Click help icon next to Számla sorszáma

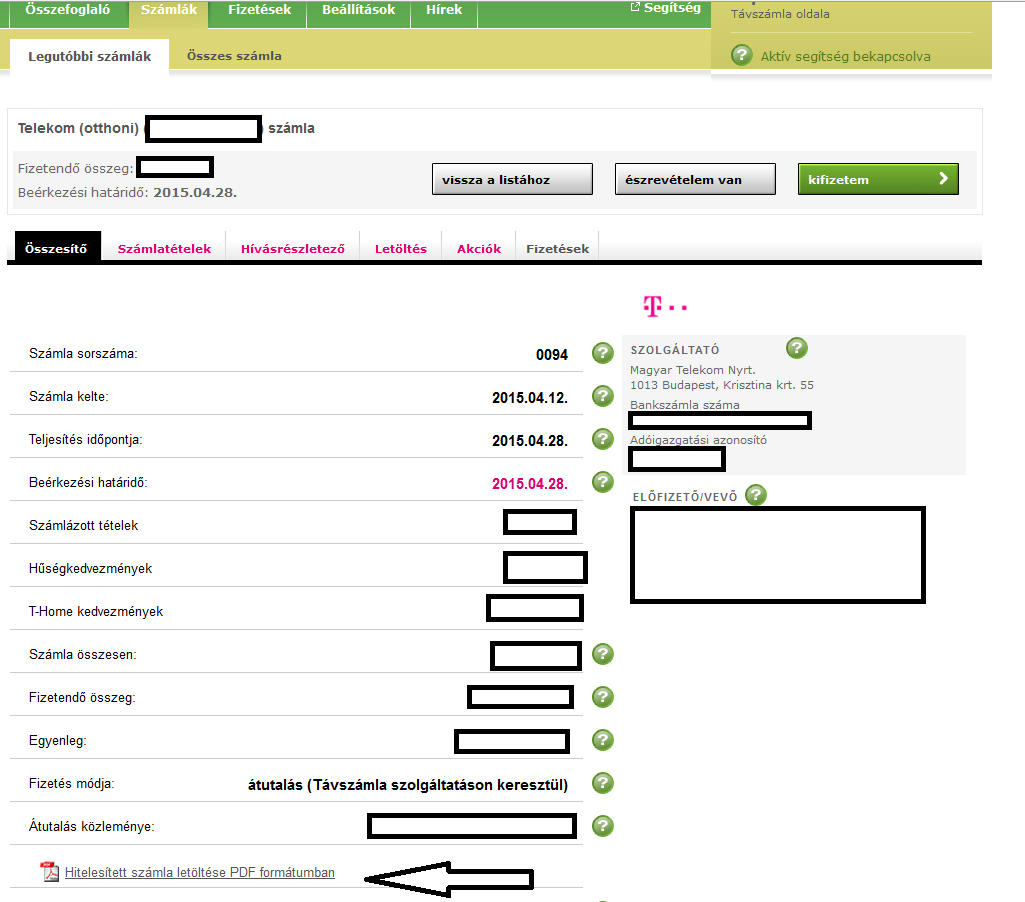tap(603, 353)
